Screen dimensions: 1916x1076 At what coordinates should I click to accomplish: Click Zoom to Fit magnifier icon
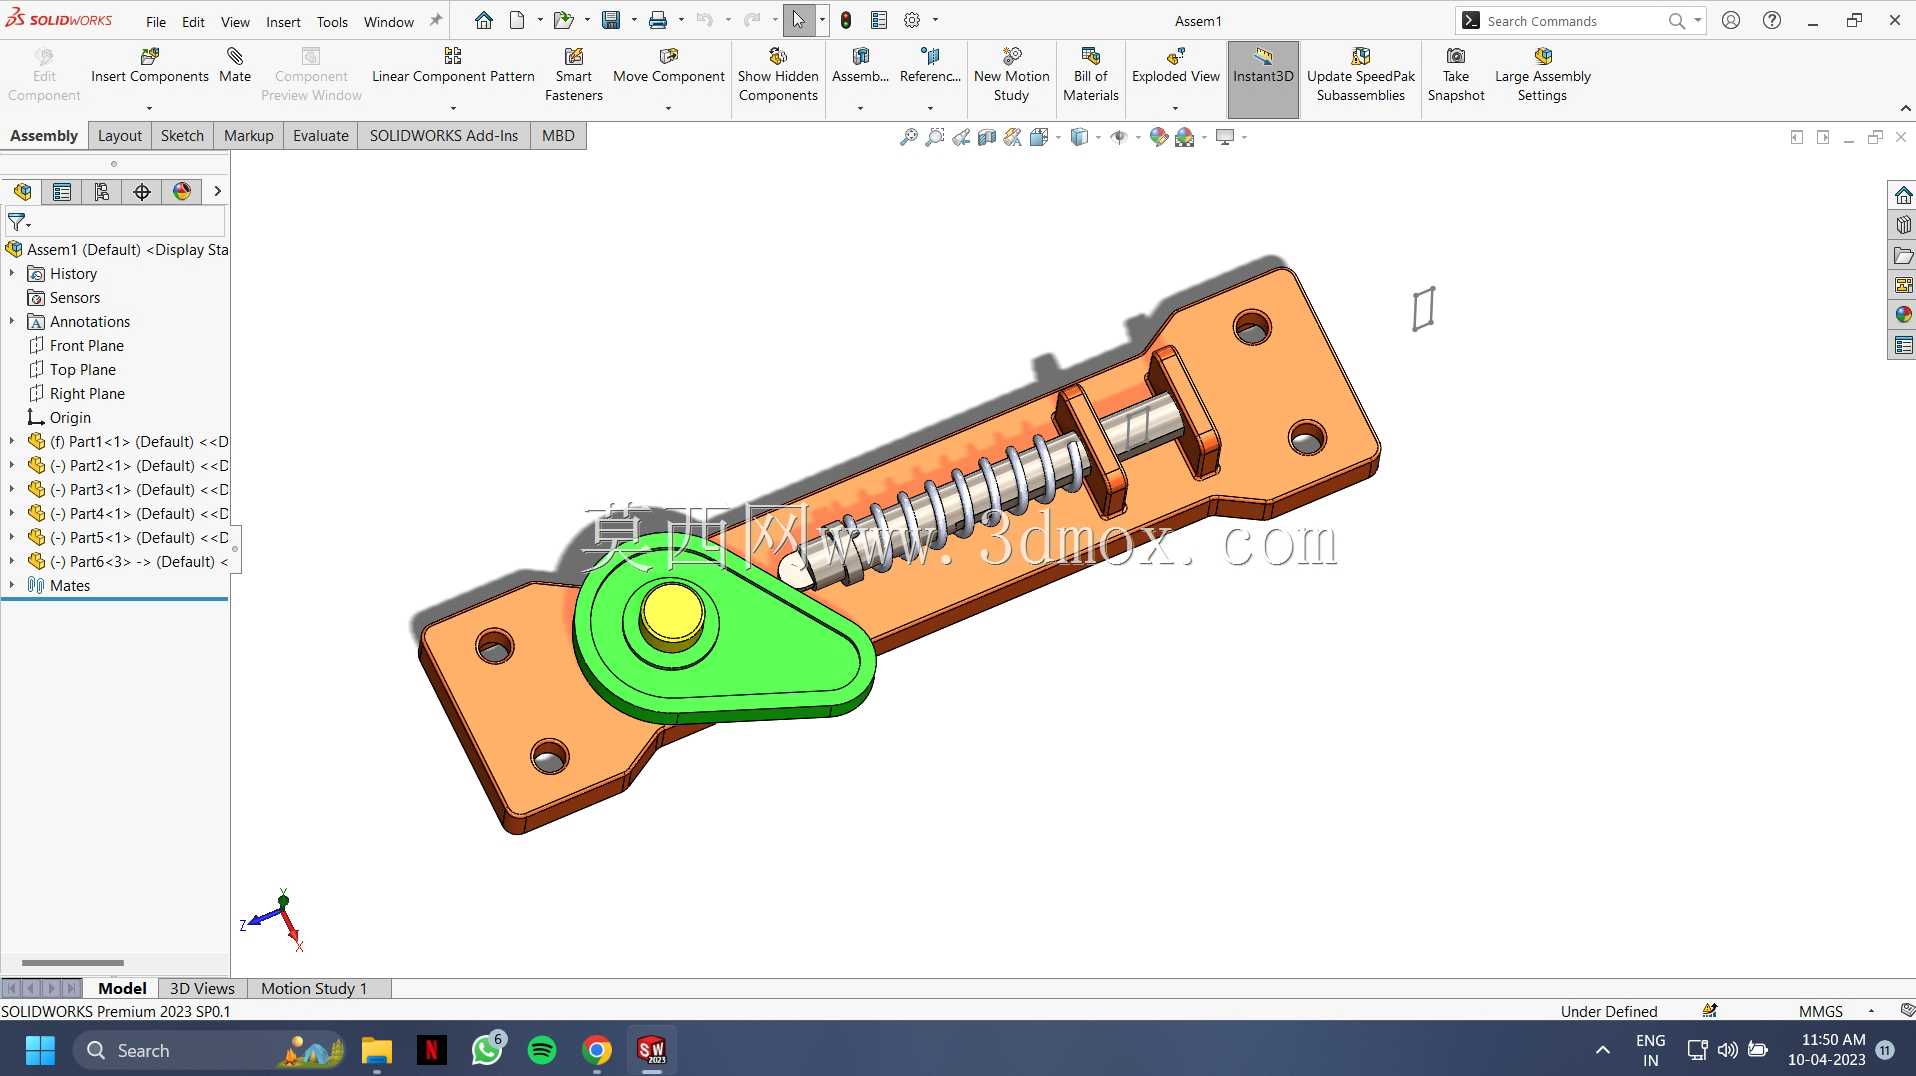[908, 137]
